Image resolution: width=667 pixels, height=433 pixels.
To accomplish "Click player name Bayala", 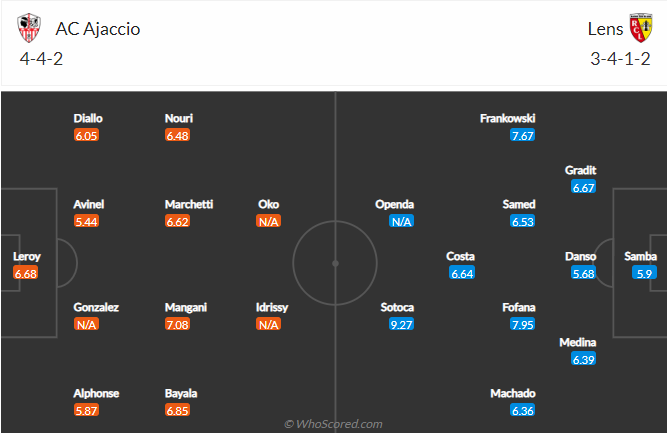I will tap(181, 393).
